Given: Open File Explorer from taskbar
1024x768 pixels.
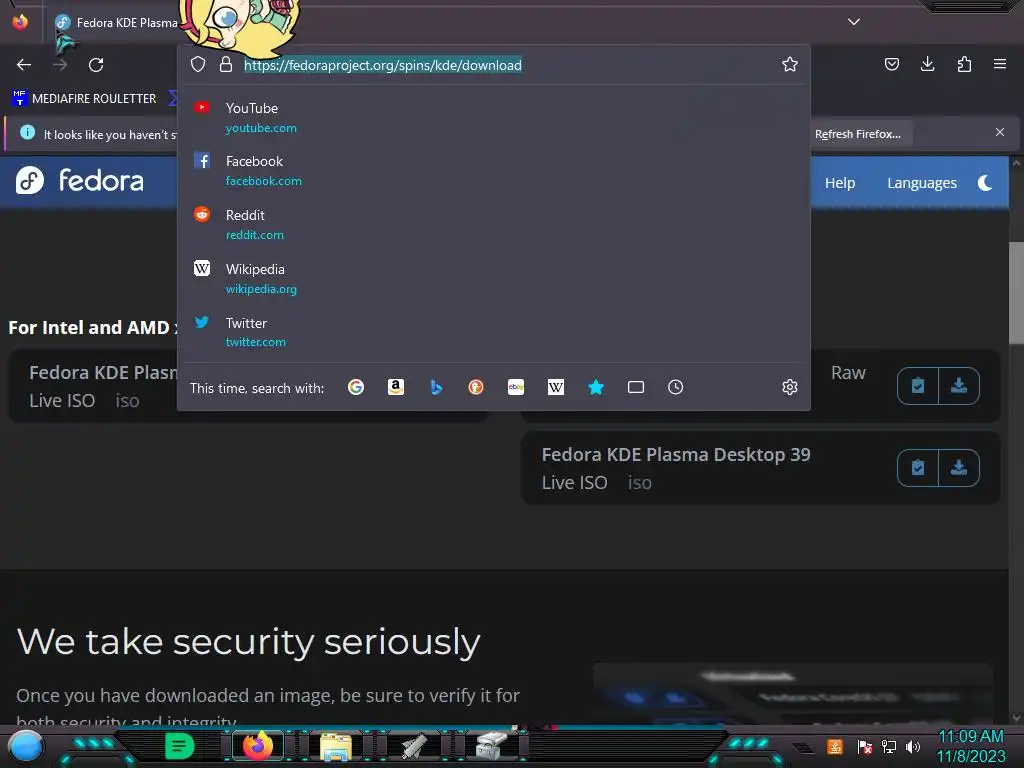Looking at the screenshot, I should point(336,747).
